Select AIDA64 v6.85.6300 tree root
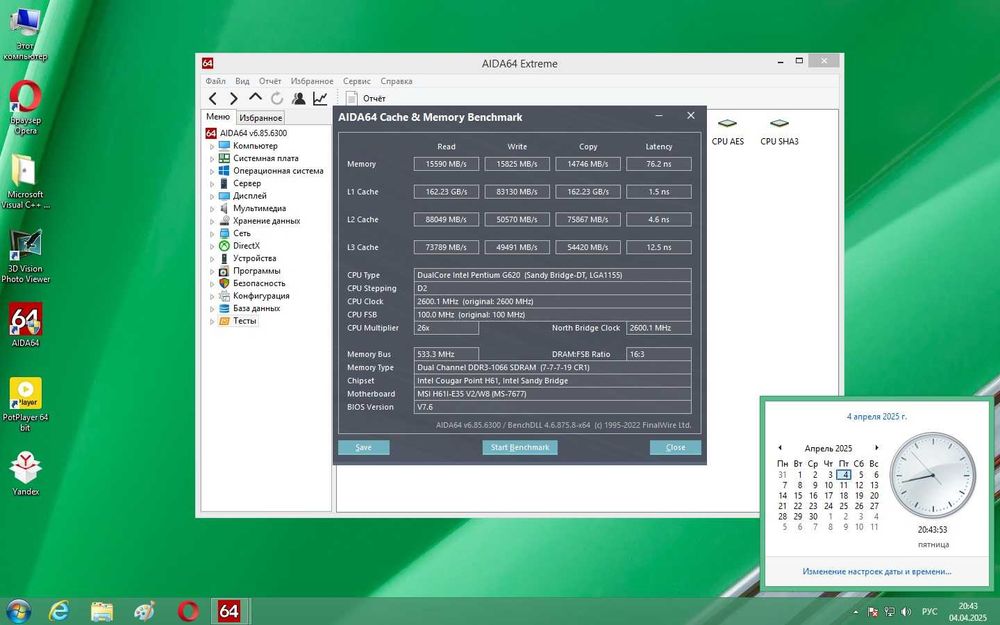This screenshot has height=625, width=1000. pyautogui.click(x=246, y=133)
